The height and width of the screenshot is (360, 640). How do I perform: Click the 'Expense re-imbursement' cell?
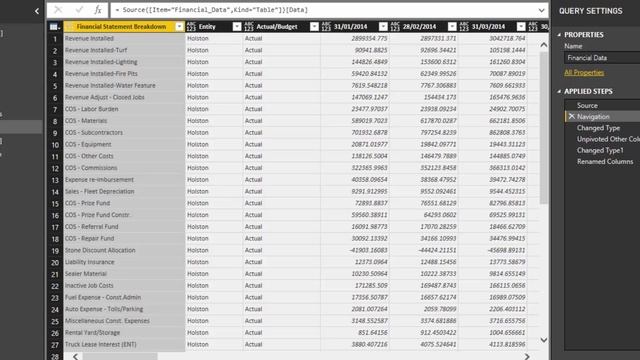click(124, 180)
